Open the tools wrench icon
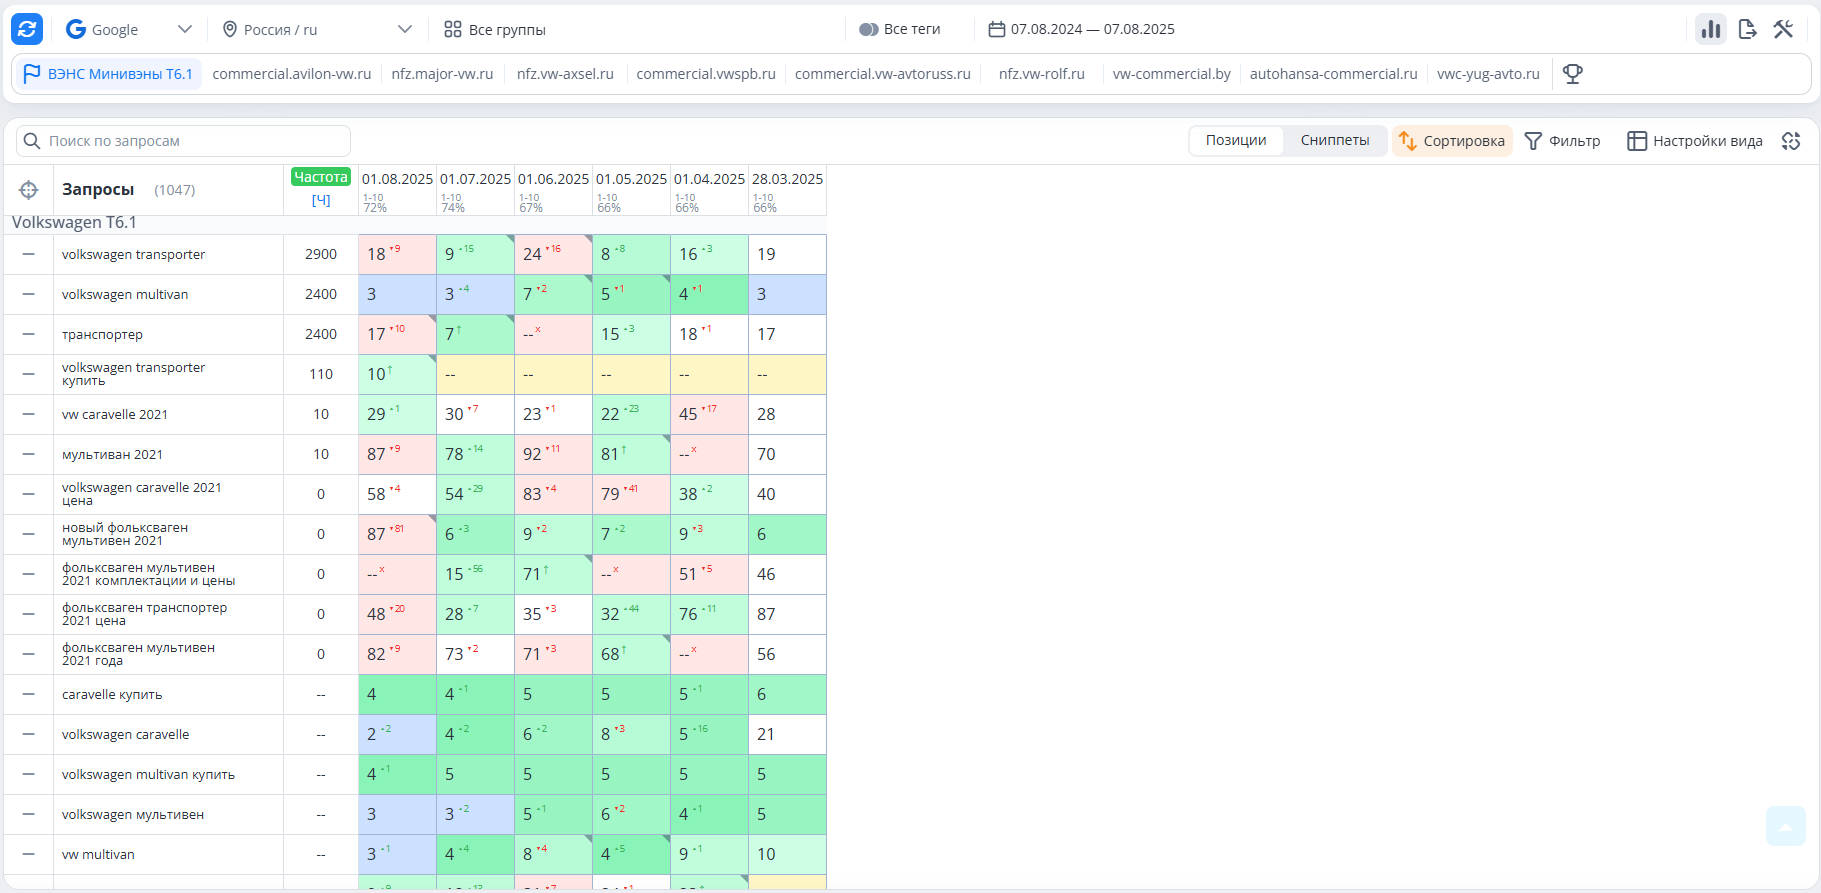The image size is (1821, 893). pyautogui.click(x=1783, y=29)
